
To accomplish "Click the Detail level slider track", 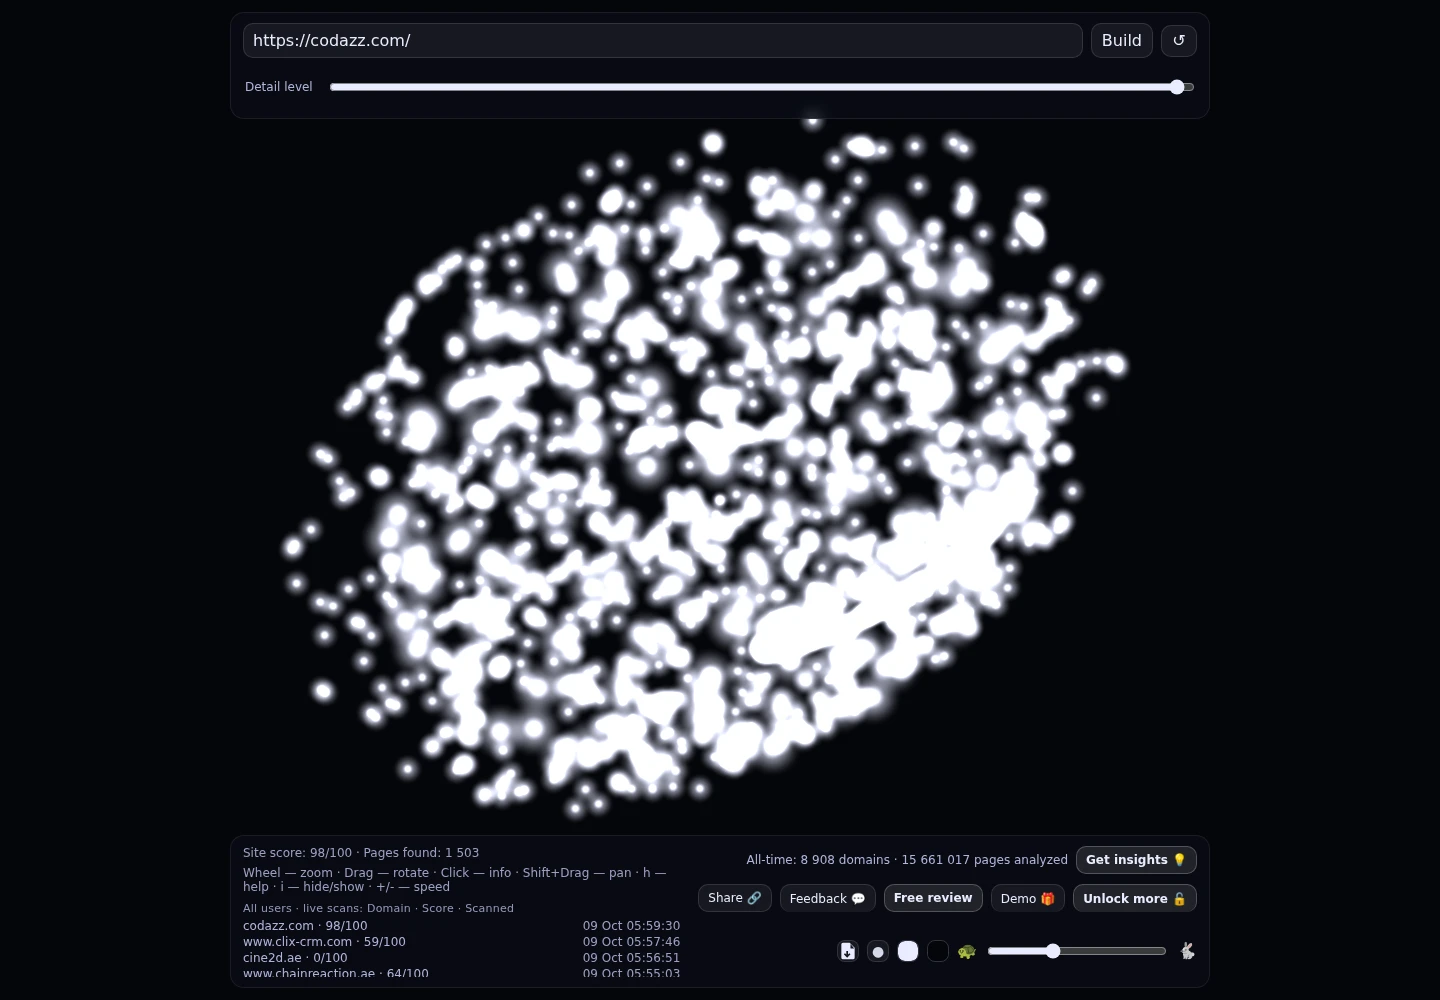I will (x=762, y=87).
